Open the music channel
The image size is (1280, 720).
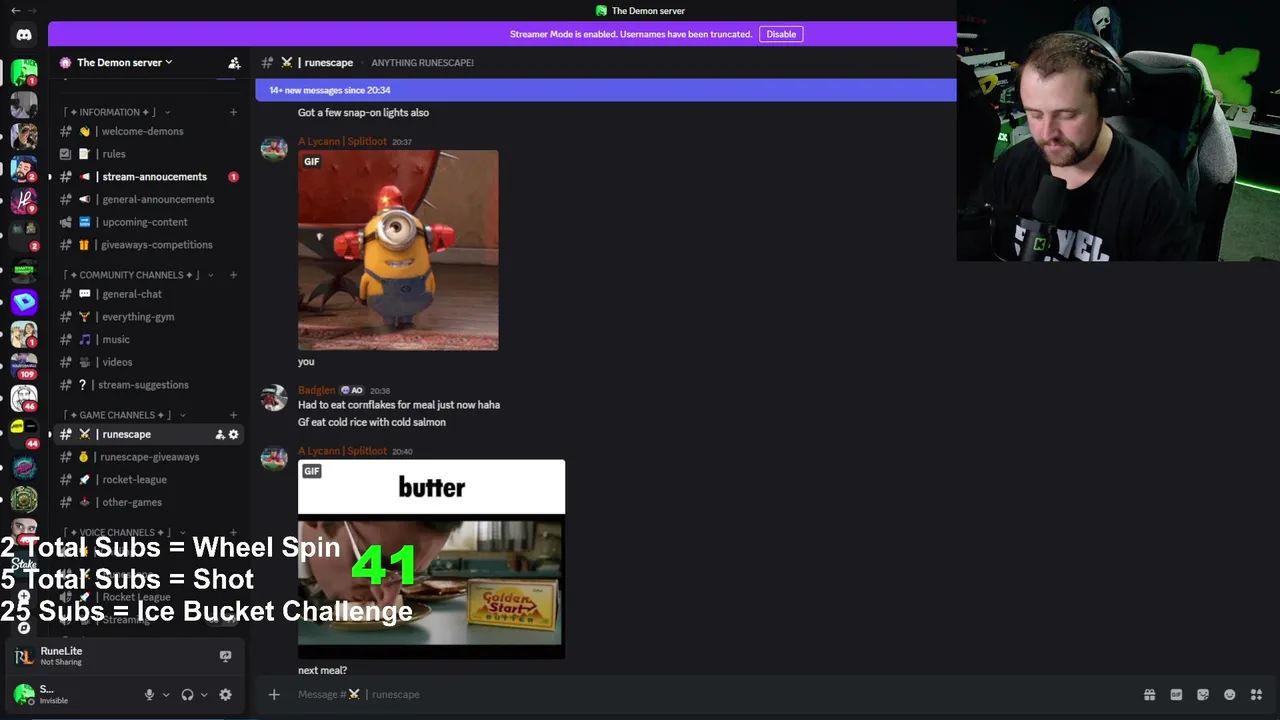point(147,339)
